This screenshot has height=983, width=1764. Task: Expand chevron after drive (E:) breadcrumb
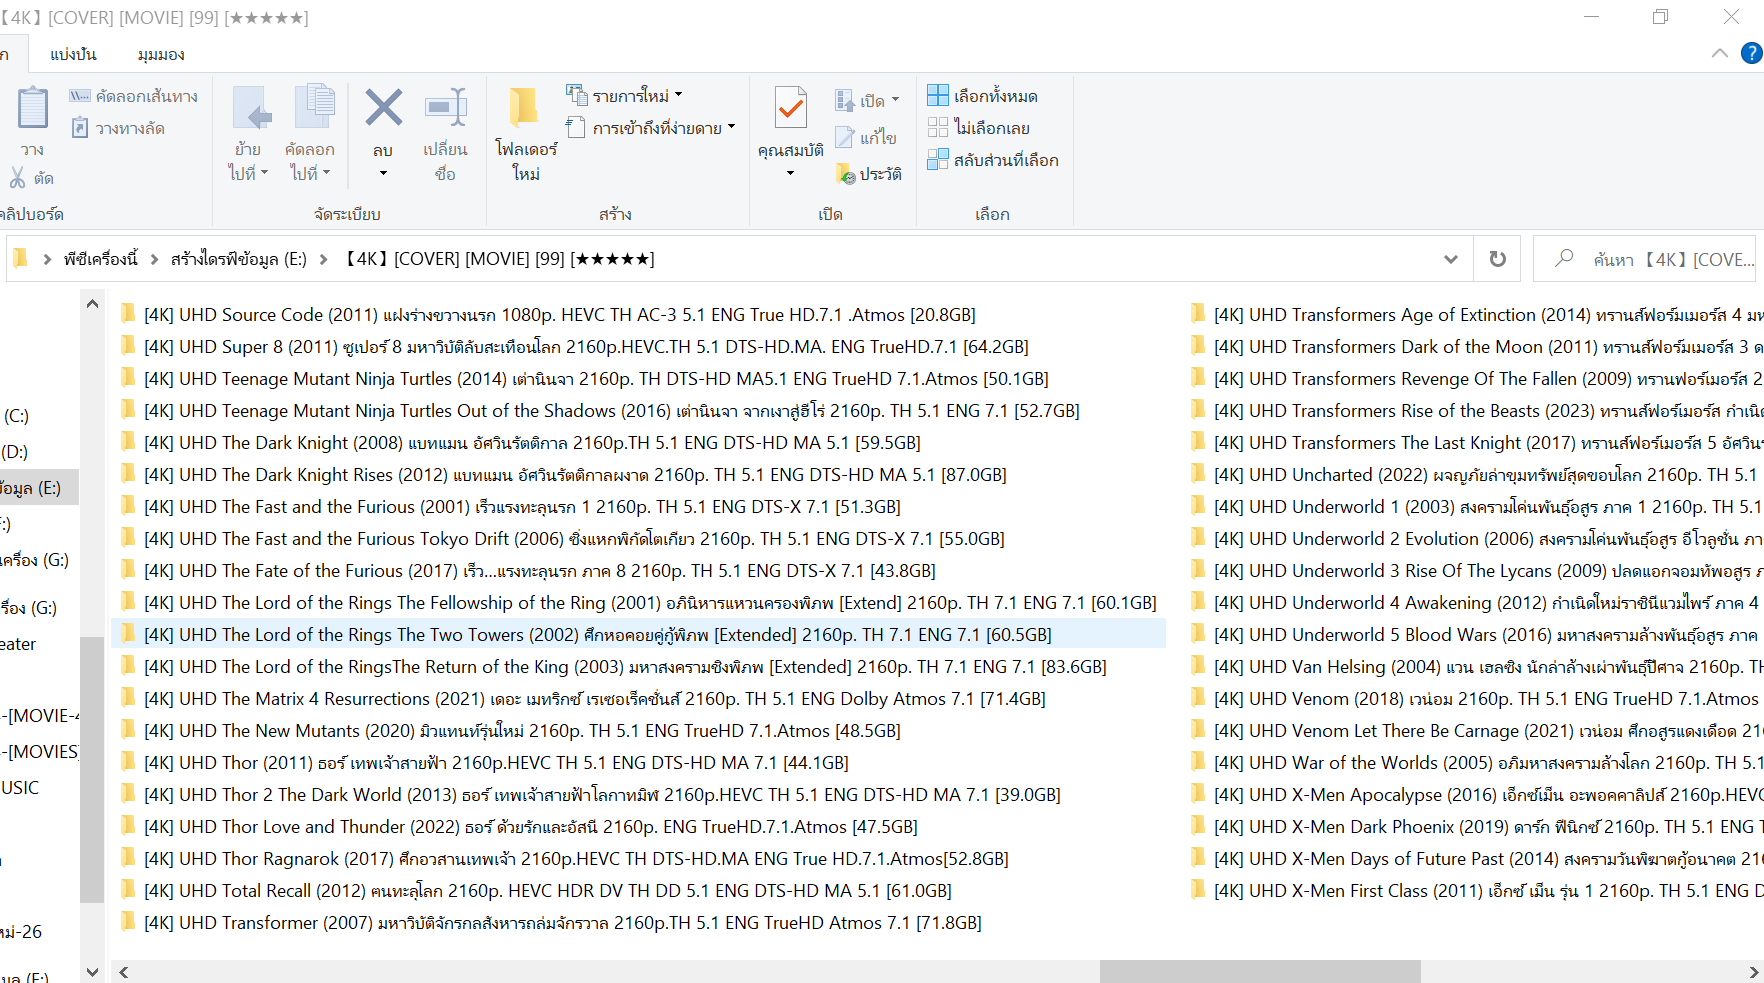[x=323, y=259]
